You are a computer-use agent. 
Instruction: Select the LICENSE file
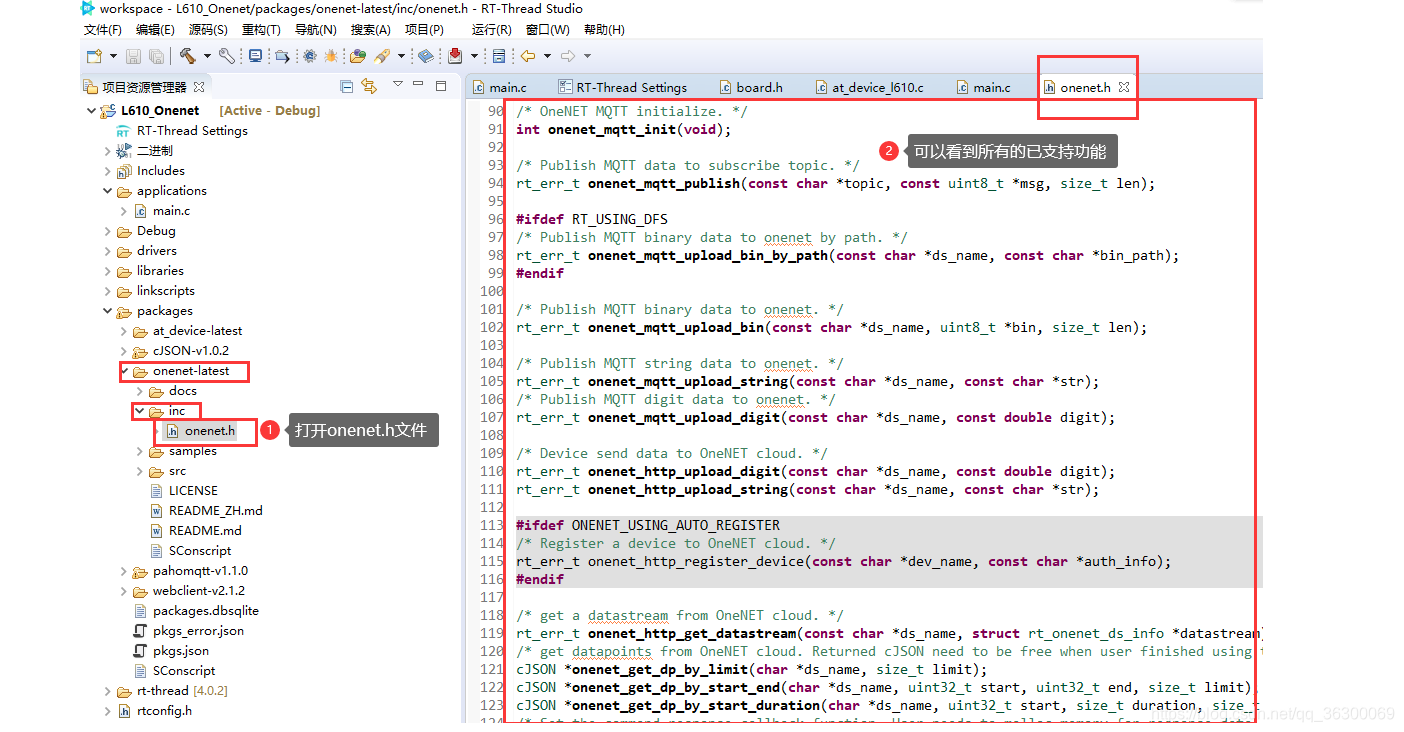183,491
